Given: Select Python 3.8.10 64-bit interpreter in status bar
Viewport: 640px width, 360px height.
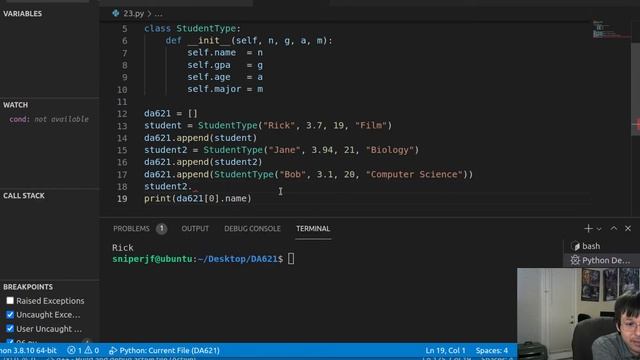Looking at the screenshot, I should click(28, 350).
